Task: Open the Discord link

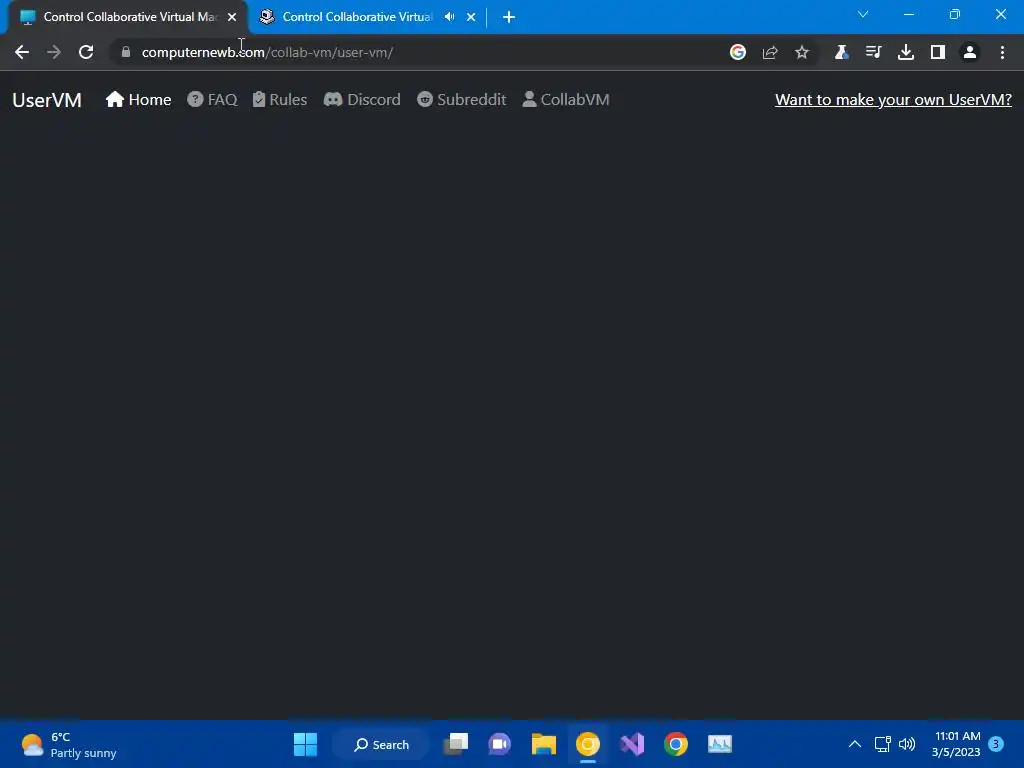Action: pyautogui.click(x=362, y=100)
